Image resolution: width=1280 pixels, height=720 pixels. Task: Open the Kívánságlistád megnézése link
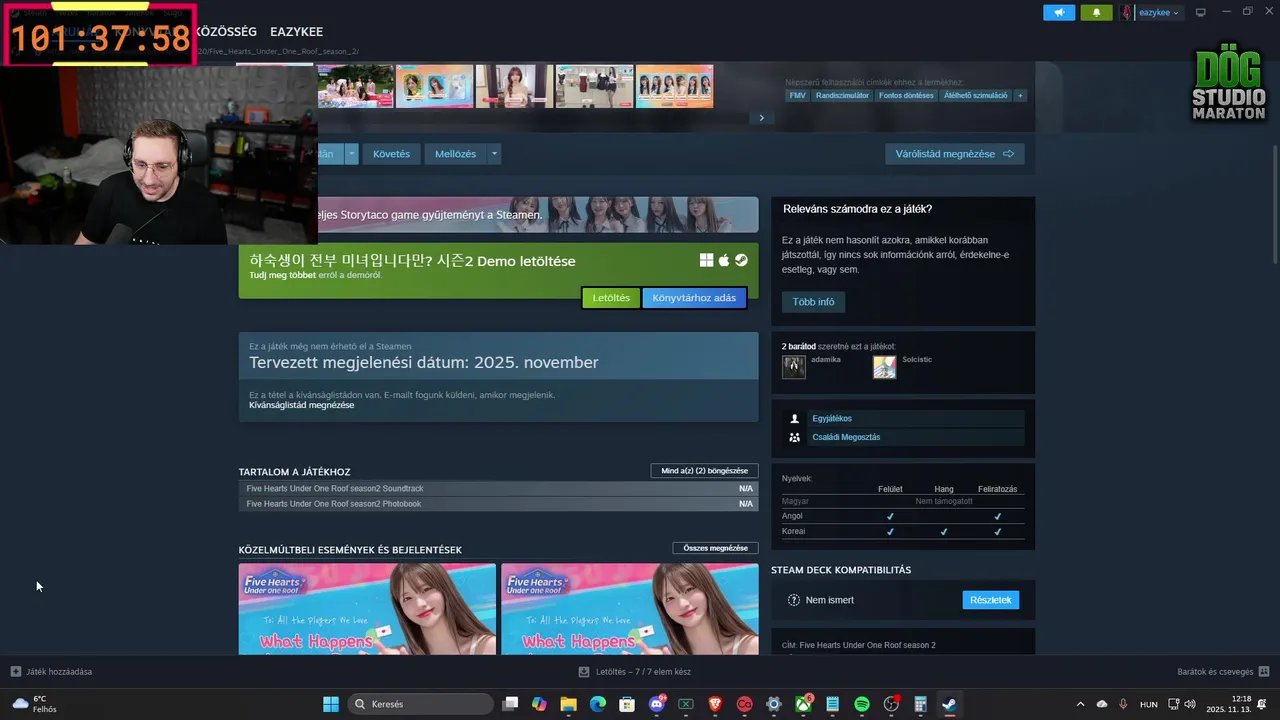click(x=301, y=405)
